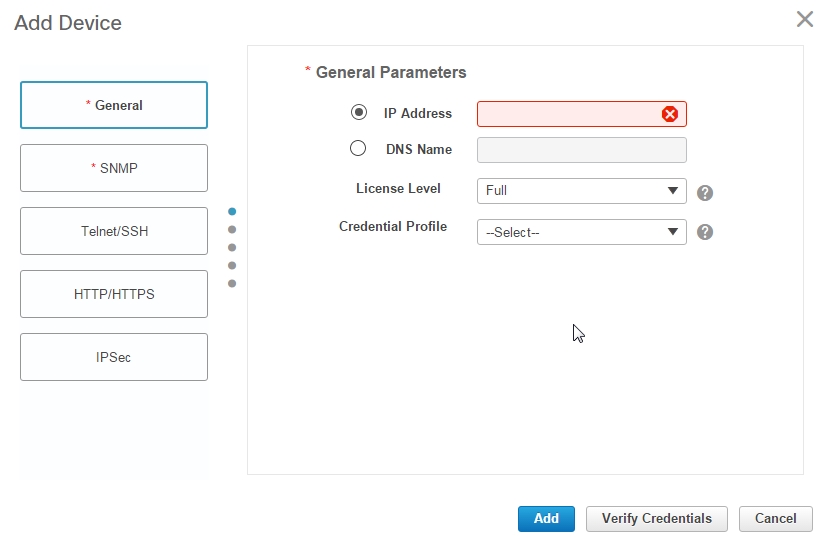Go to the Telnet/SSH tab
This screenshot has height=539, width=828.
pos(114,231)
